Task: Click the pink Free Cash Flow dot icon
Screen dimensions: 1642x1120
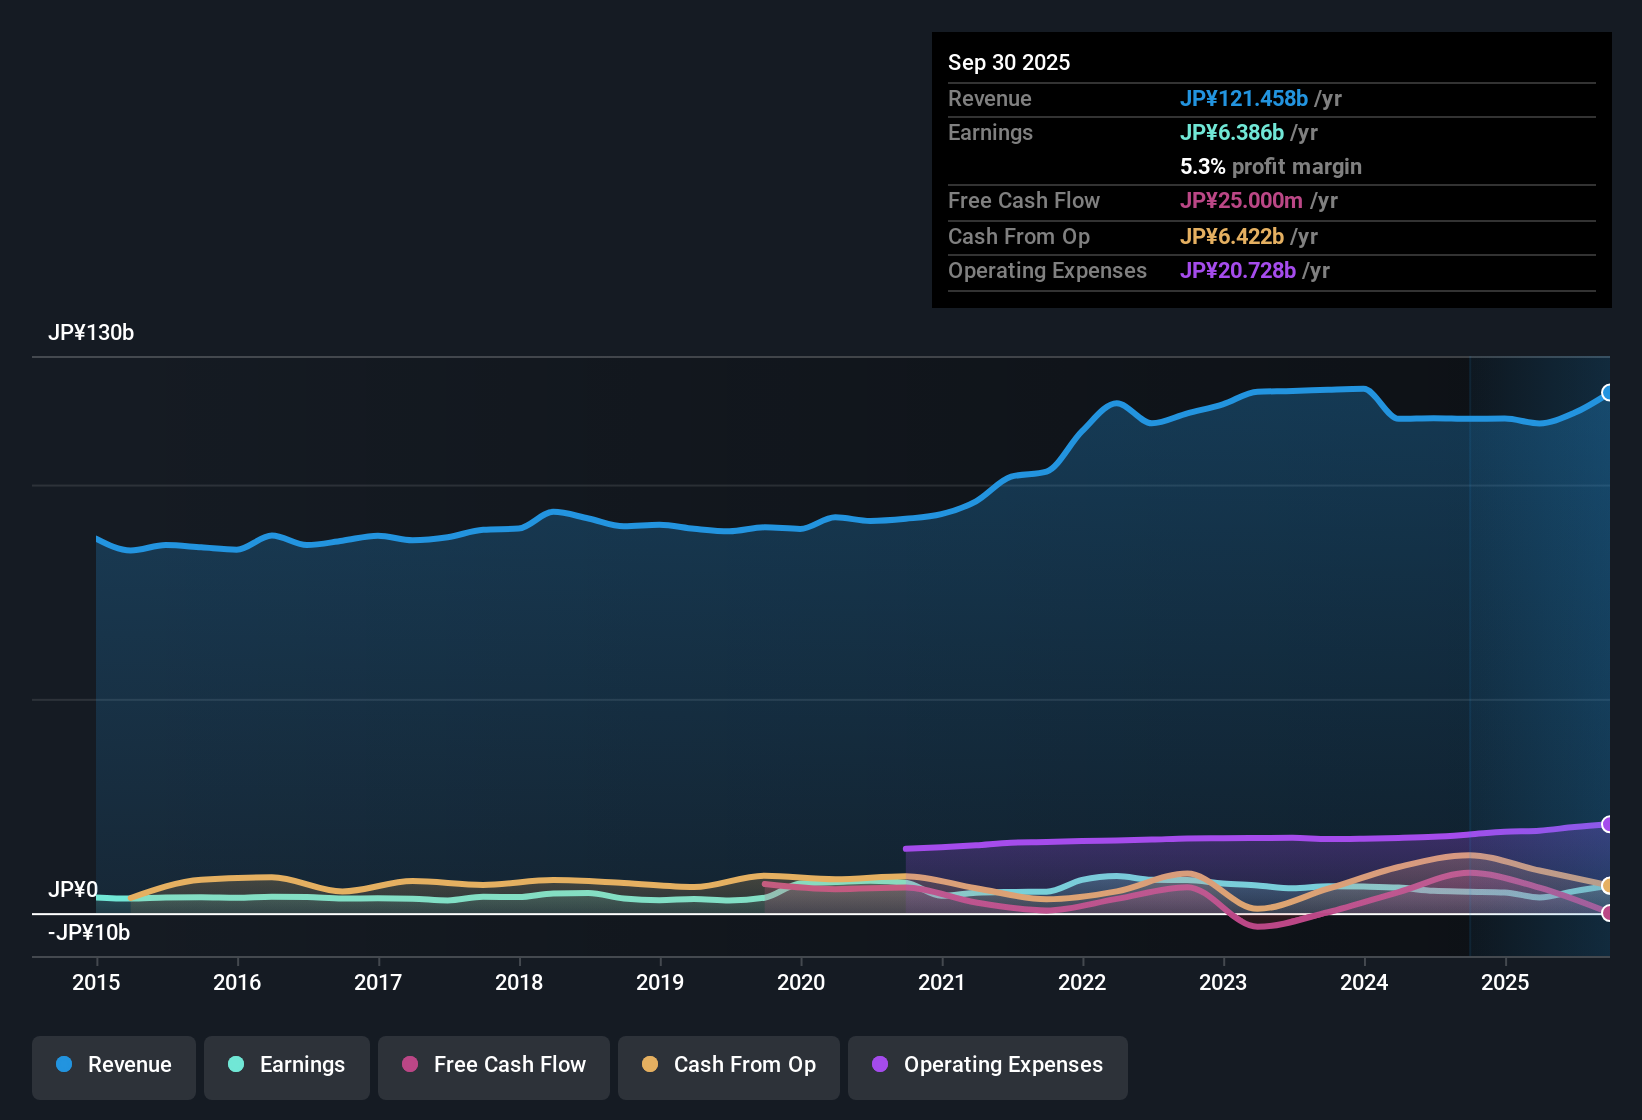Action: point(408,1065)
